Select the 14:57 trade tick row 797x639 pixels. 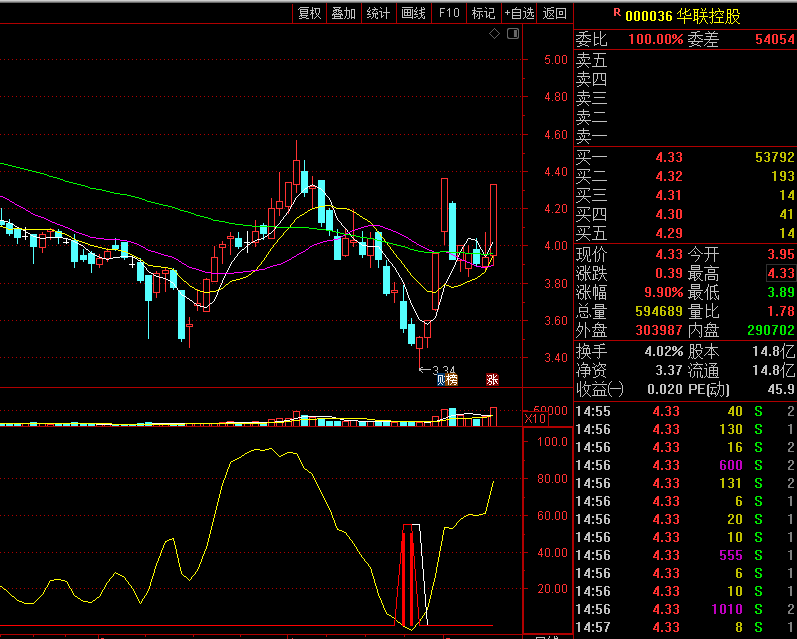(x=685, y=627)
